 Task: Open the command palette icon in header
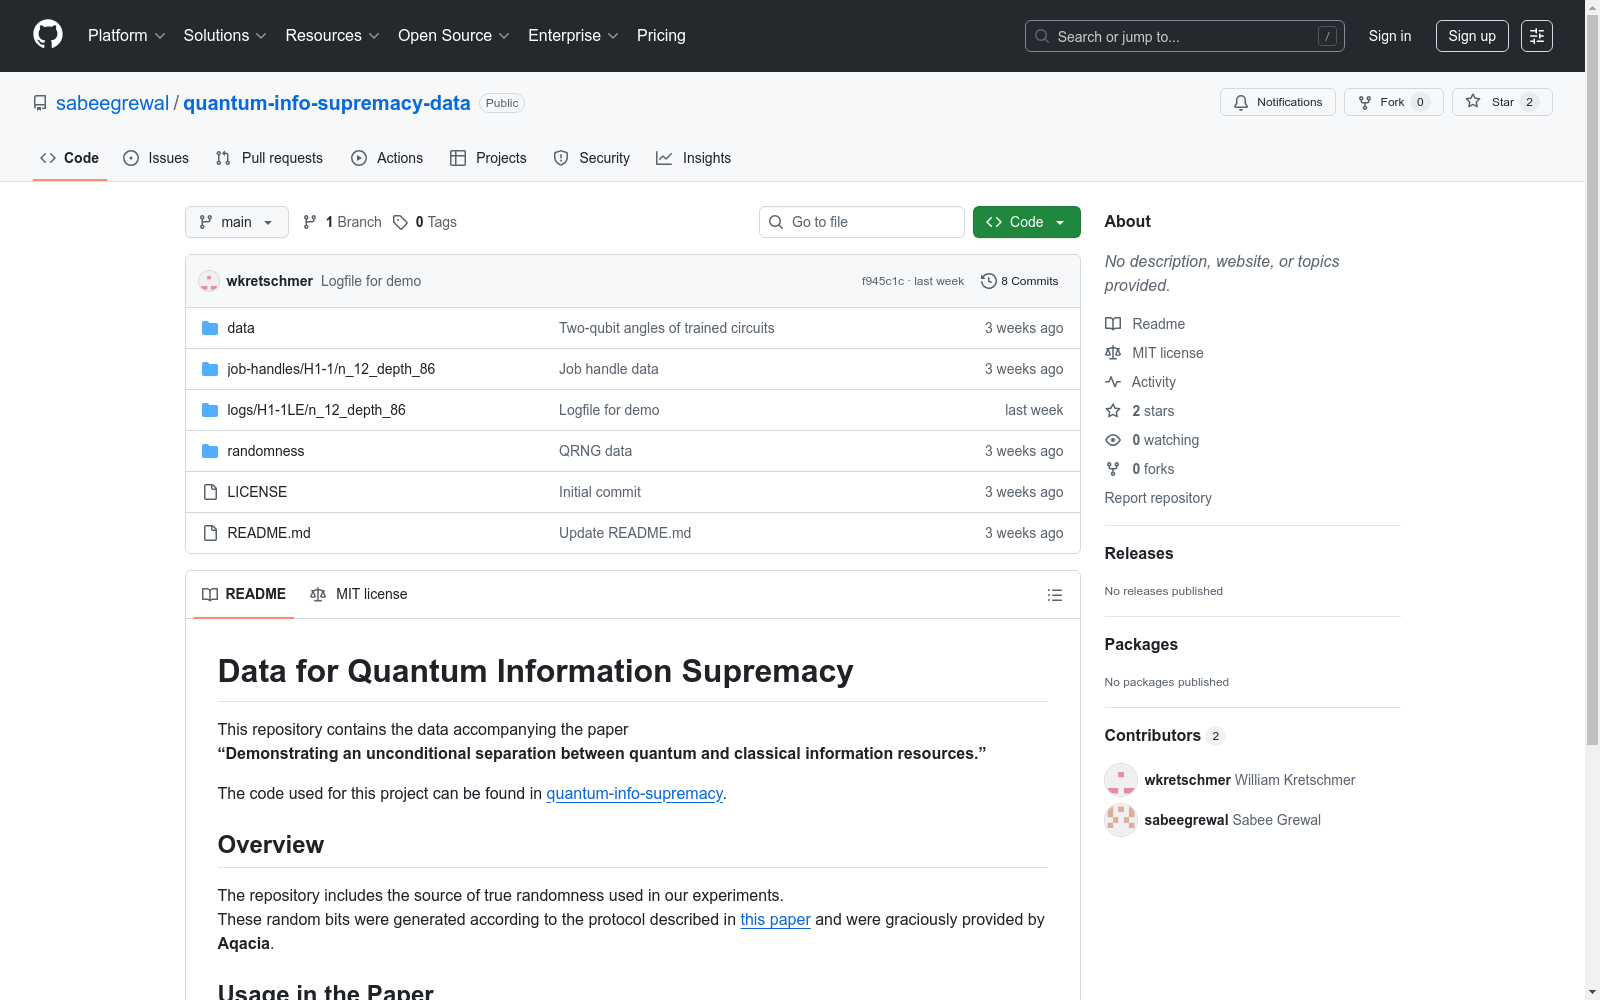[1537, 36]
